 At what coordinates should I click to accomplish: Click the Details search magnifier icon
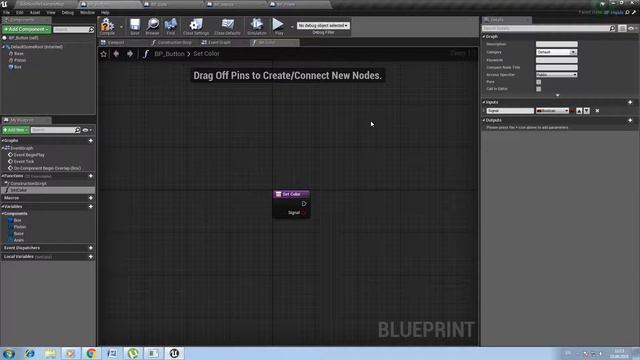[612, 28]
